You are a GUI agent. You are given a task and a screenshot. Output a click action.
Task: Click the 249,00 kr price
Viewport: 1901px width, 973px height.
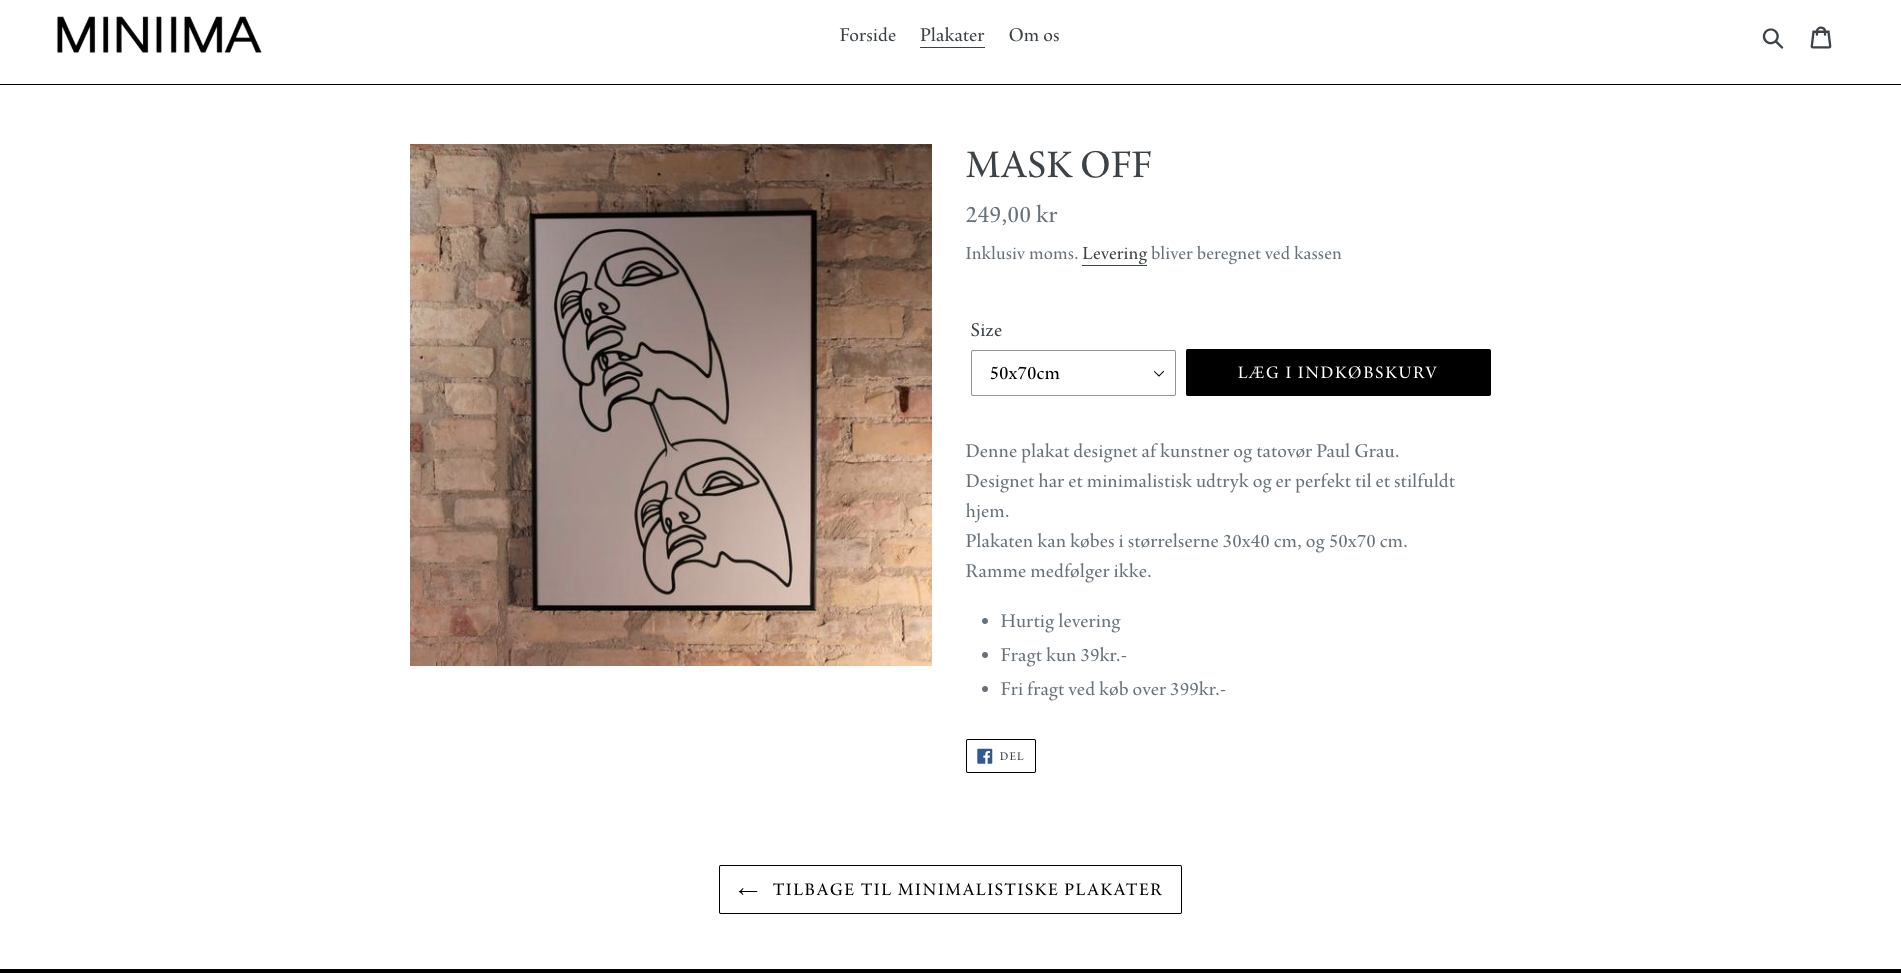coord(1011,214)
